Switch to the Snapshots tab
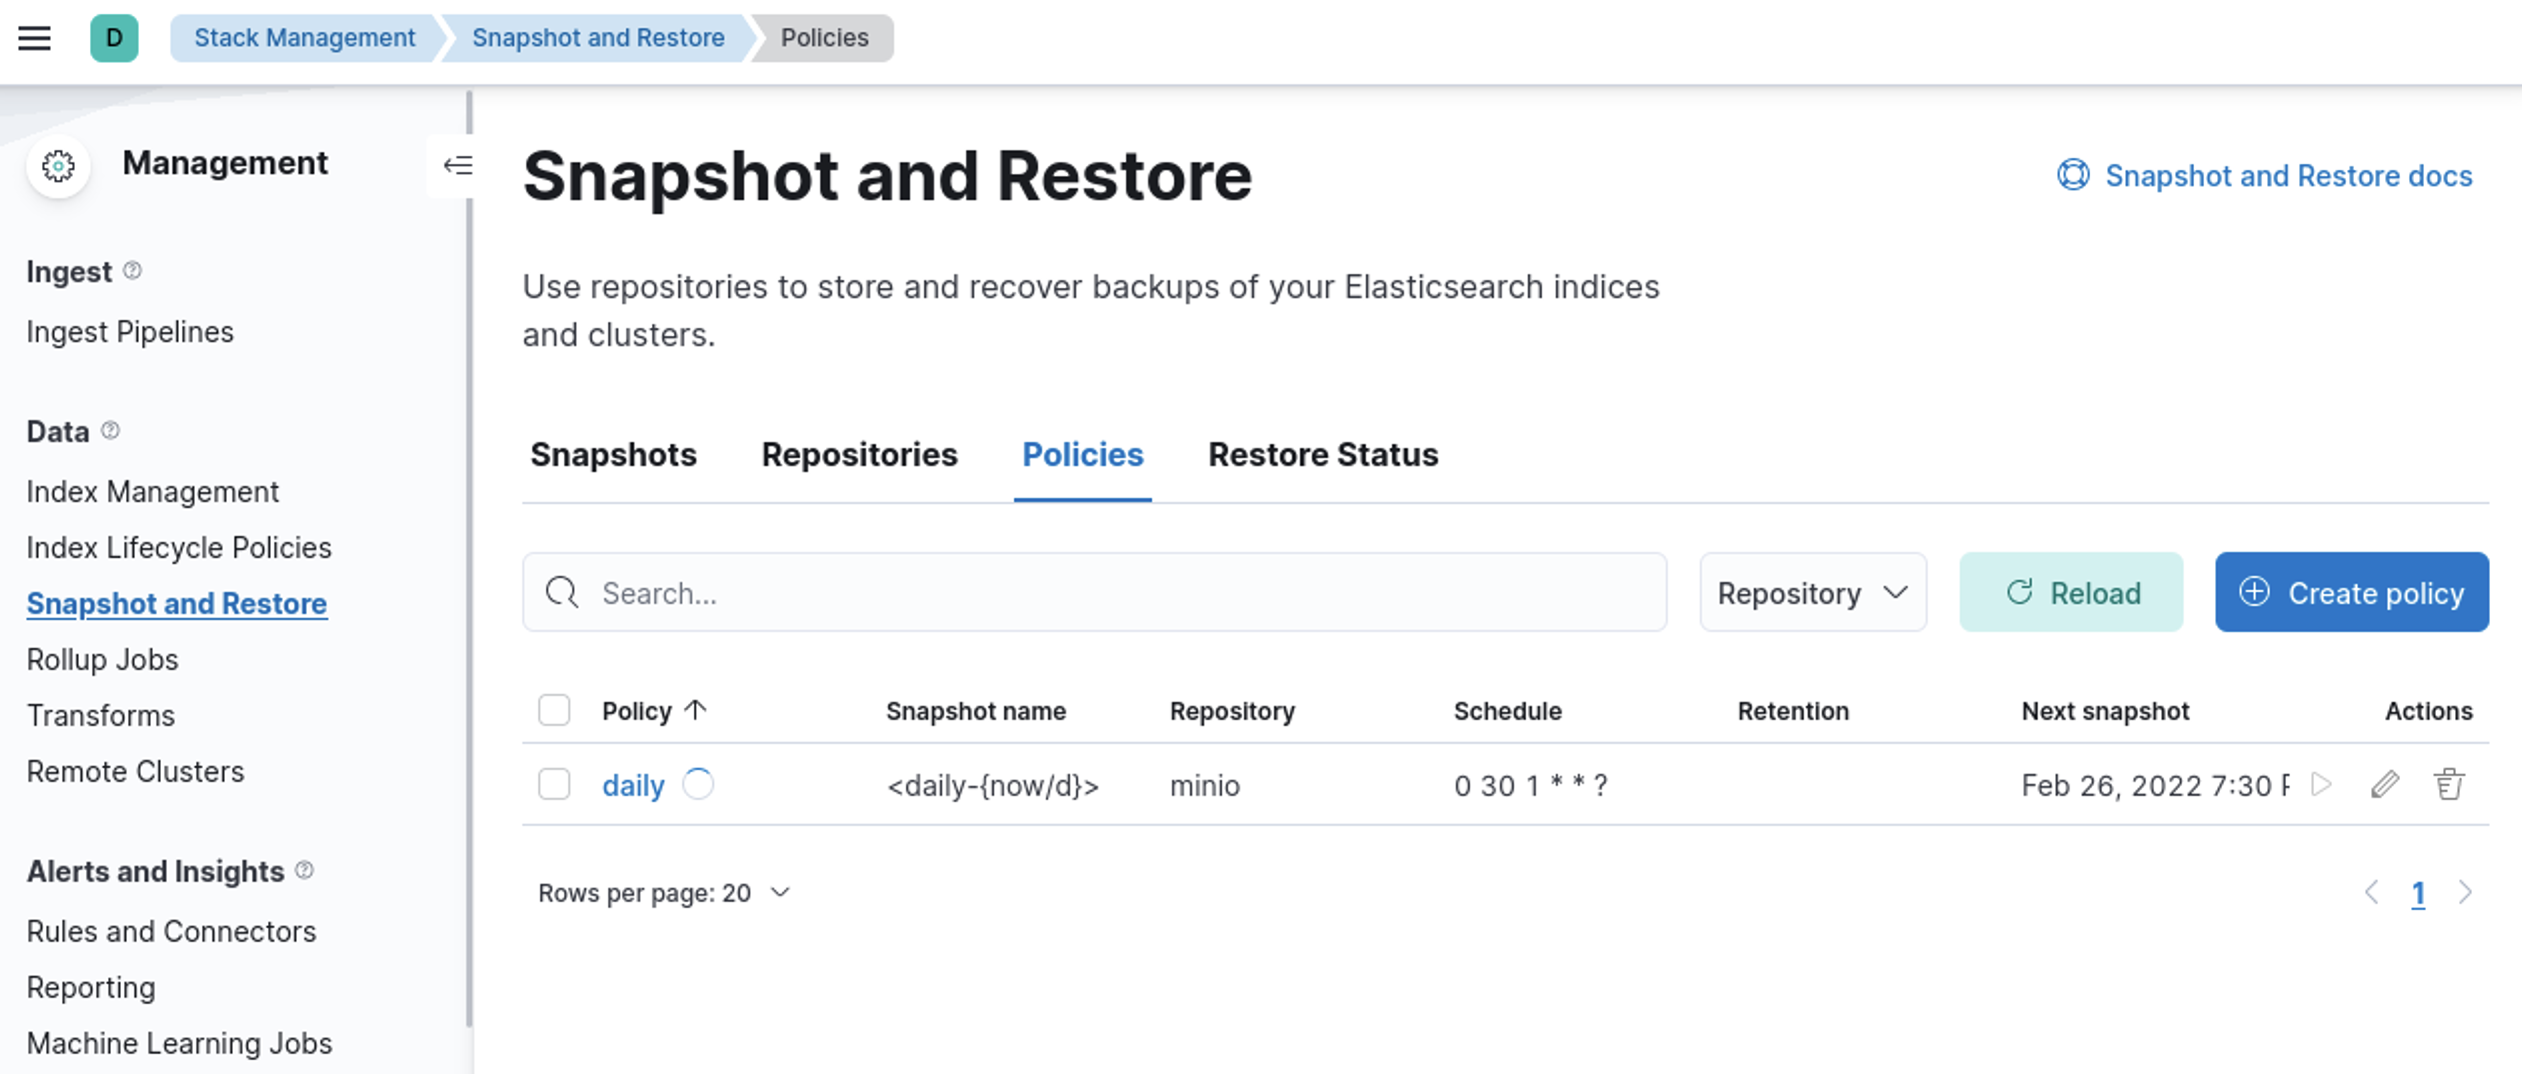 (x=613, y=455)
